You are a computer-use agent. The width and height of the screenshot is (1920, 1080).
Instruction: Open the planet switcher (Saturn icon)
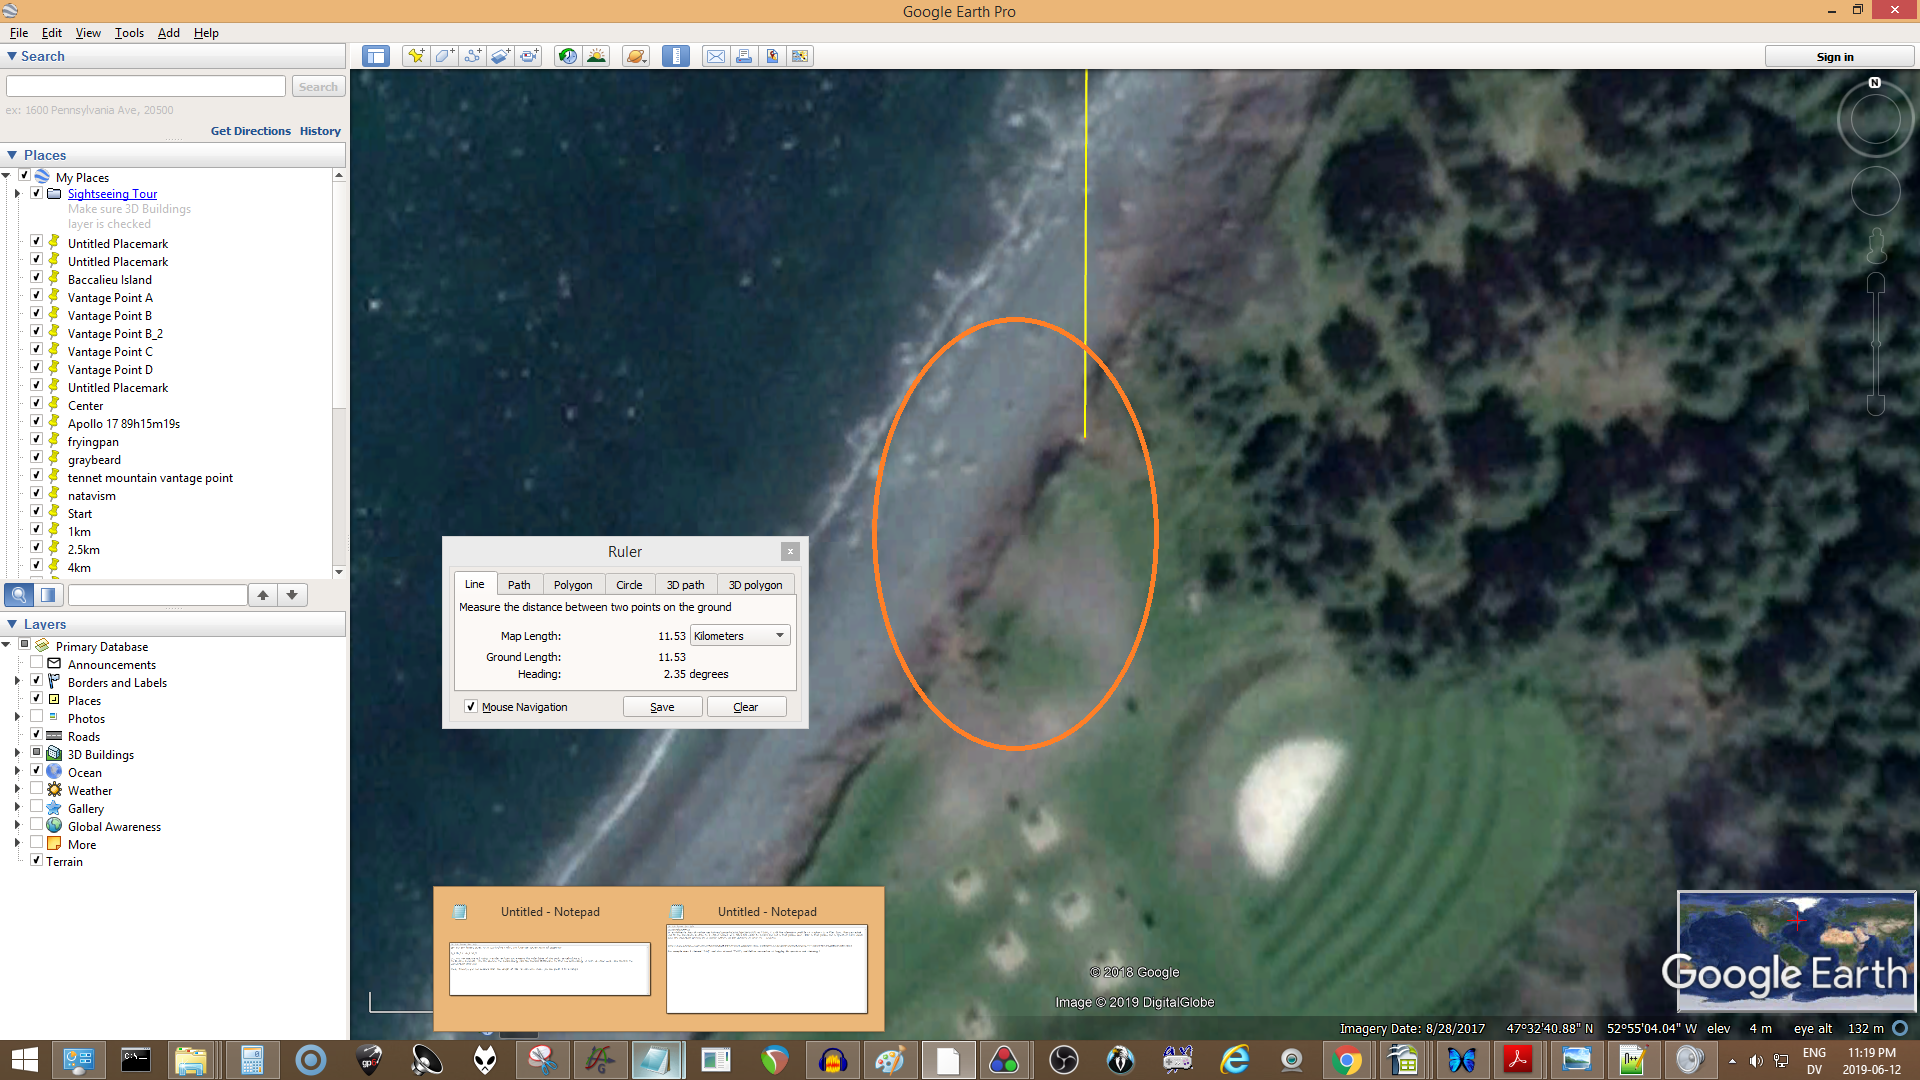[636, 56]
